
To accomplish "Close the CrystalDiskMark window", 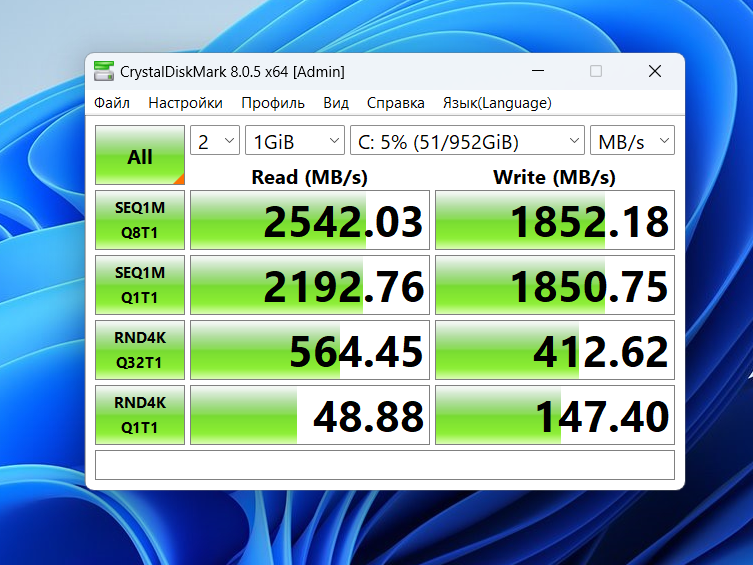I will click(x=655, y=72).
